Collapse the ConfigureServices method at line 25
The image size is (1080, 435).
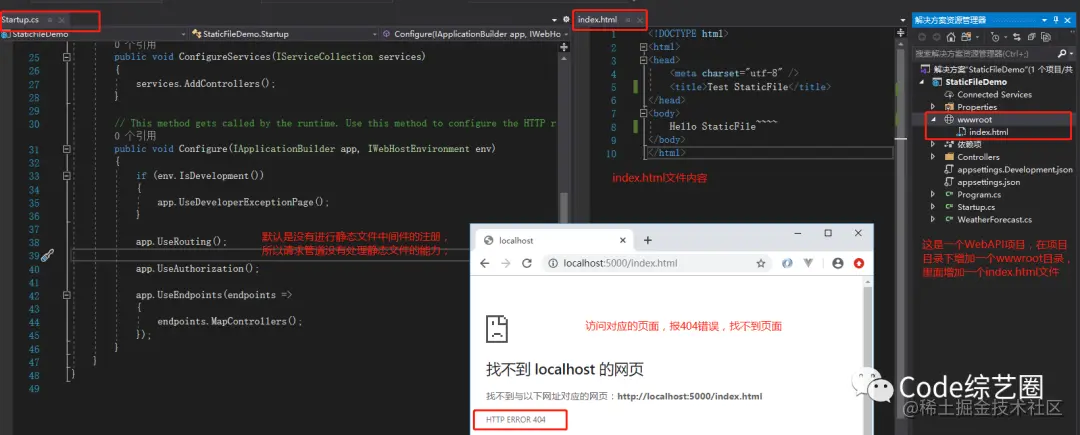[67, 58]
